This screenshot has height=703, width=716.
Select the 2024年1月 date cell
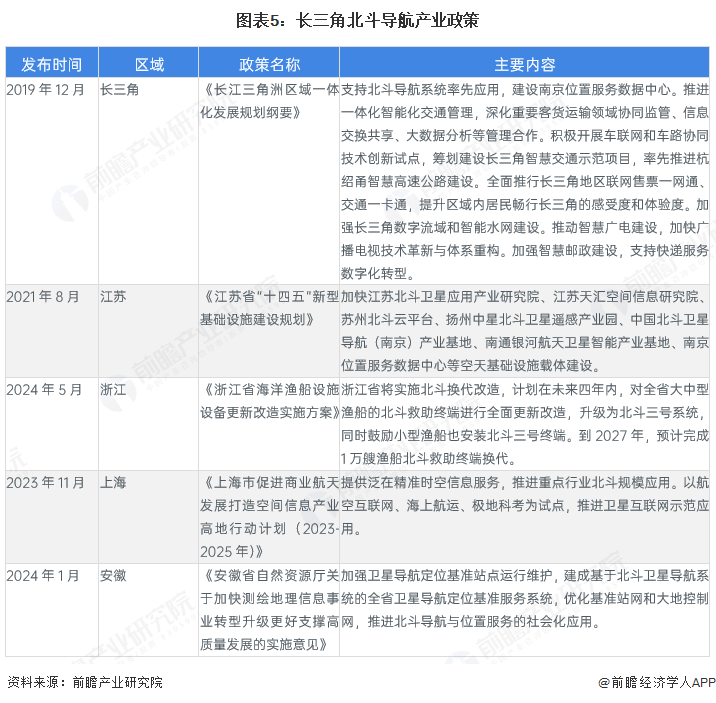click(42, 575)
